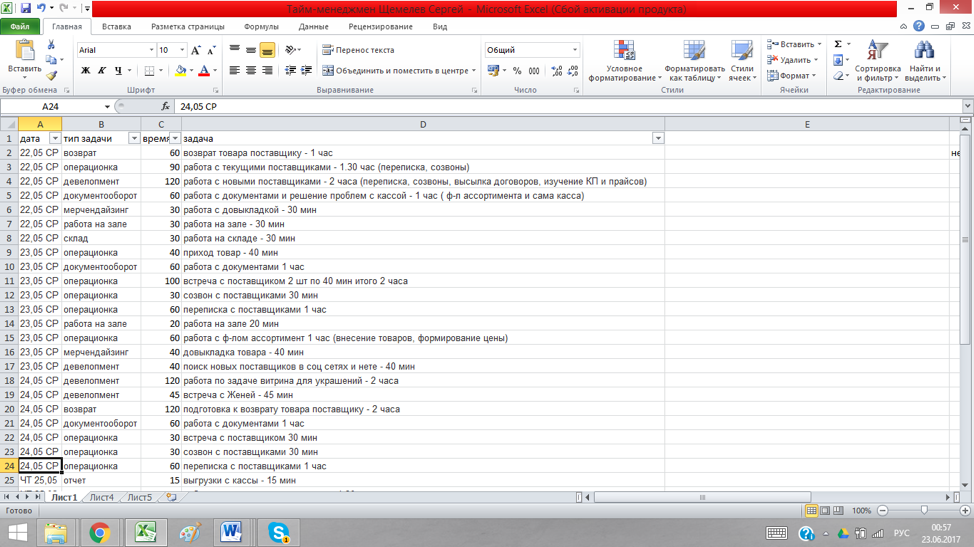Click the AutoSum sigma icon
This screenshot has width=974, height=547.
[x=838, y=44]
